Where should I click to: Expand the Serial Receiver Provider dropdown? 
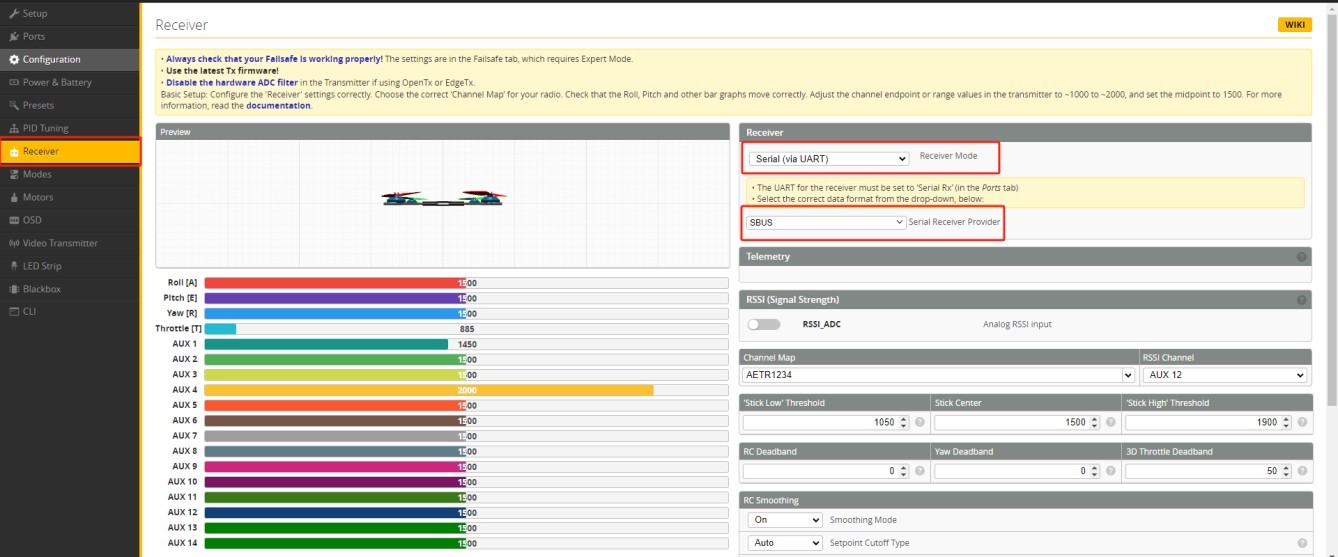coord(826,223)
